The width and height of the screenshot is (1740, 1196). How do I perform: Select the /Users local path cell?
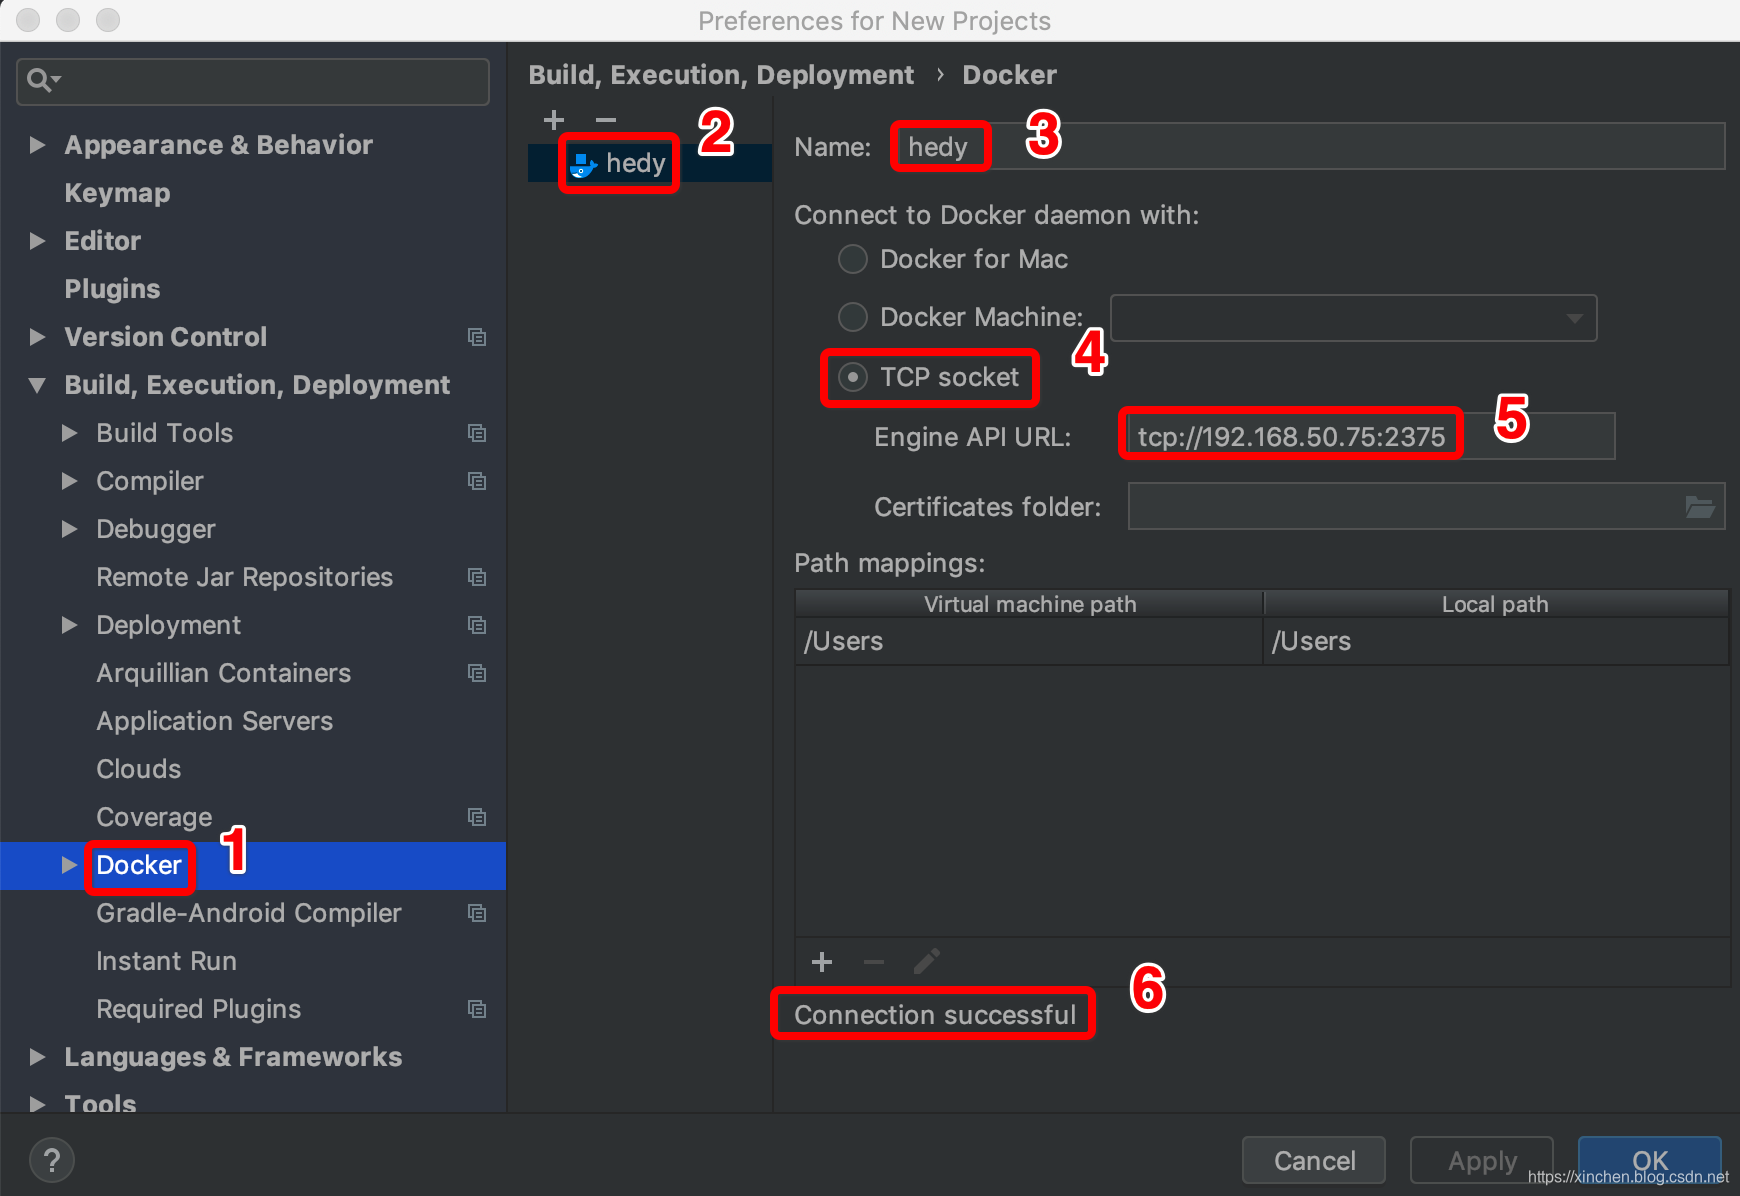1496,641
